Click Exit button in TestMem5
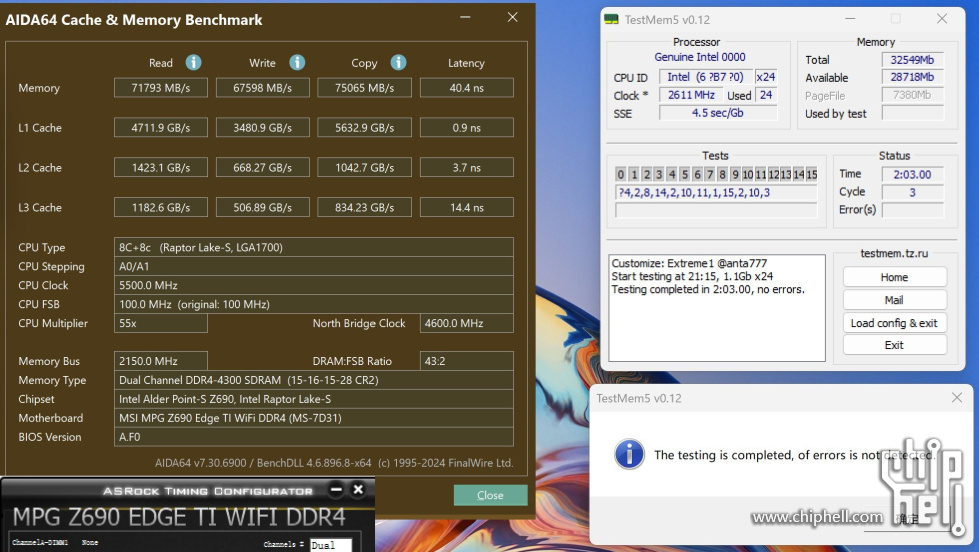The image size is (979, 552). (894, 345)
